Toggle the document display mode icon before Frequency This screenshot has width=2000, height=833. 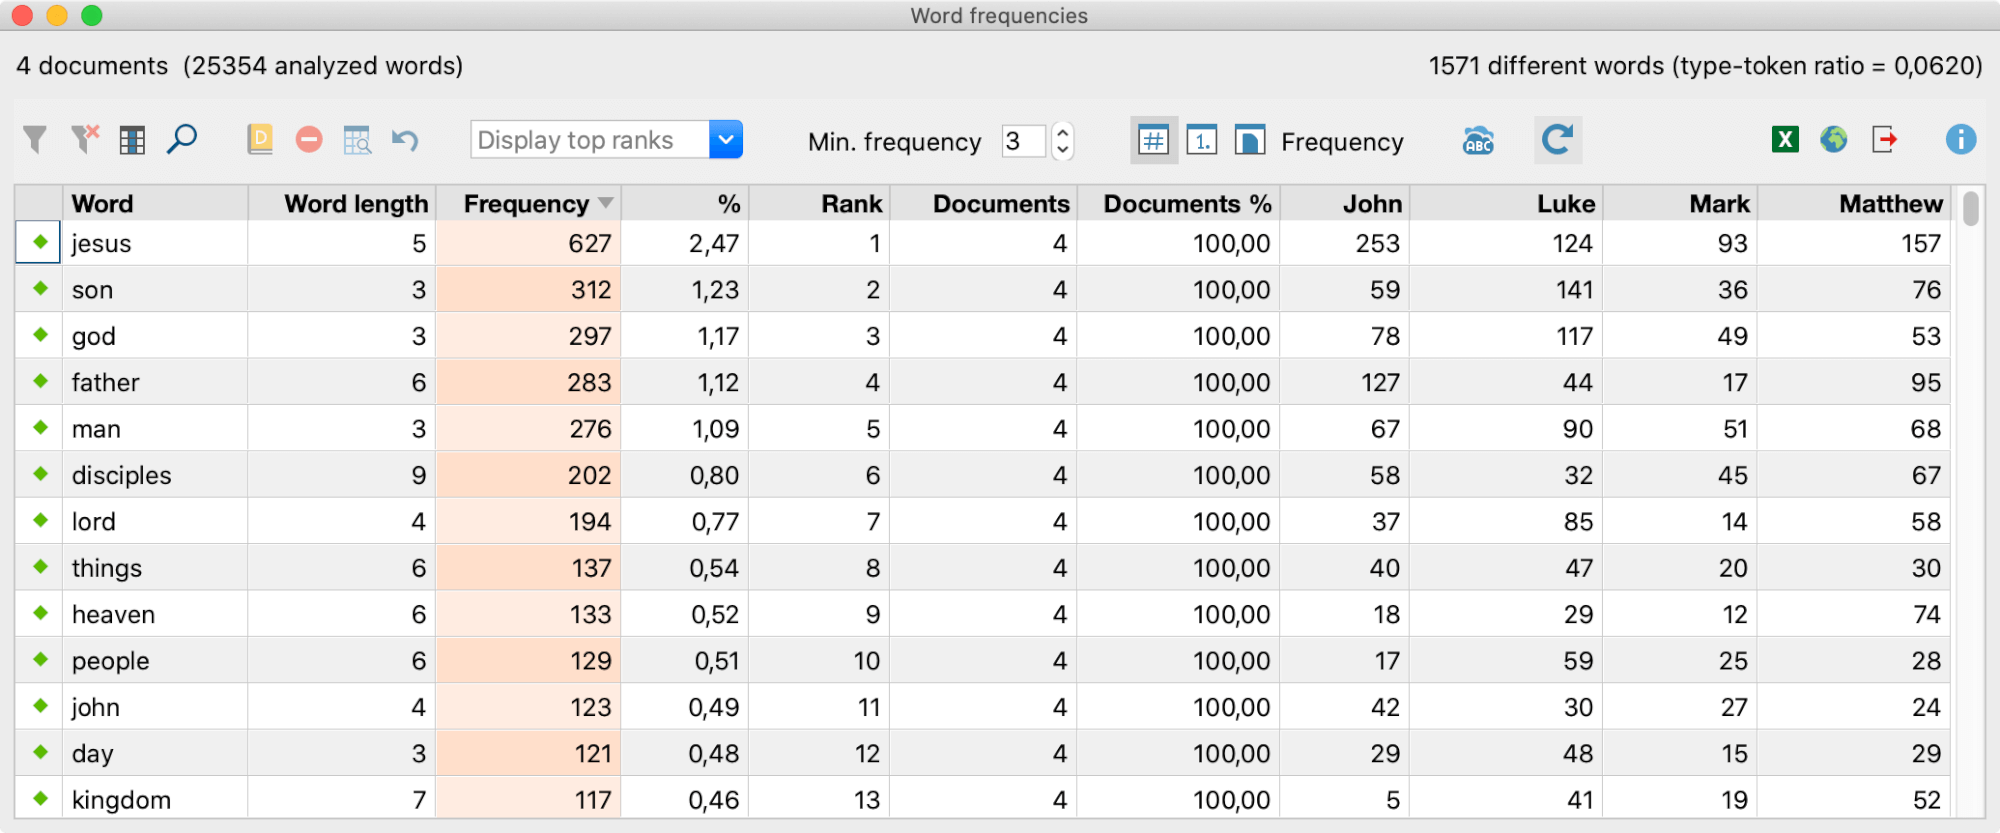click(x=1250, y=141)
